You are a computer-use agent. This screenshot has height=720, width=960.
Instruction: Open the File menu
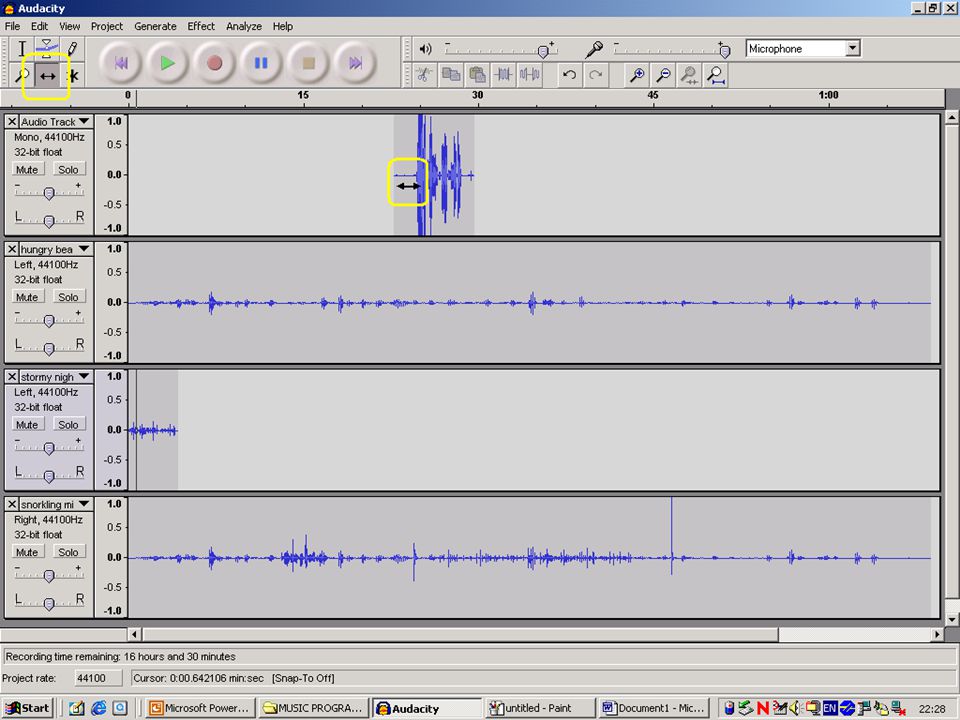click(12, 26)
